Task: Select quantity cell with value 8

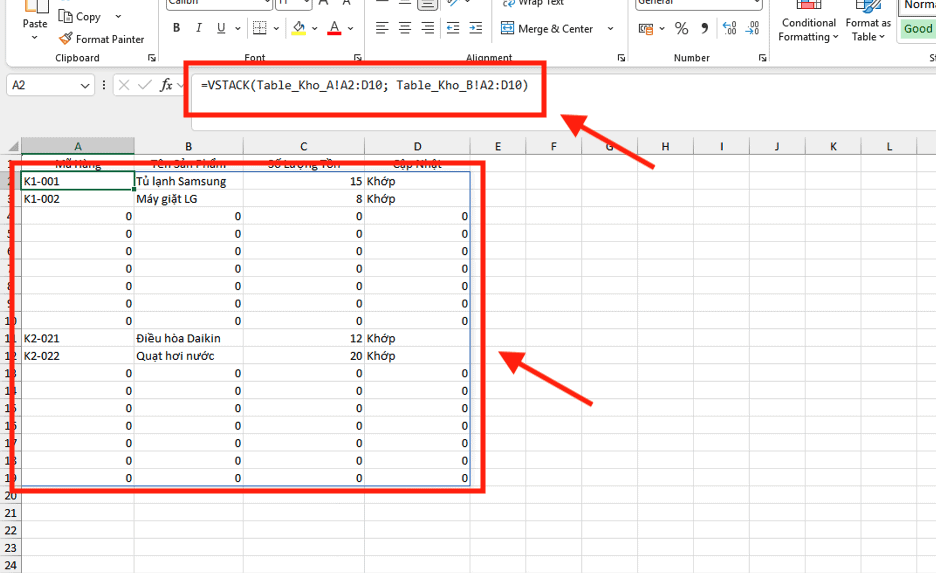Action: [x=304, y=199]
